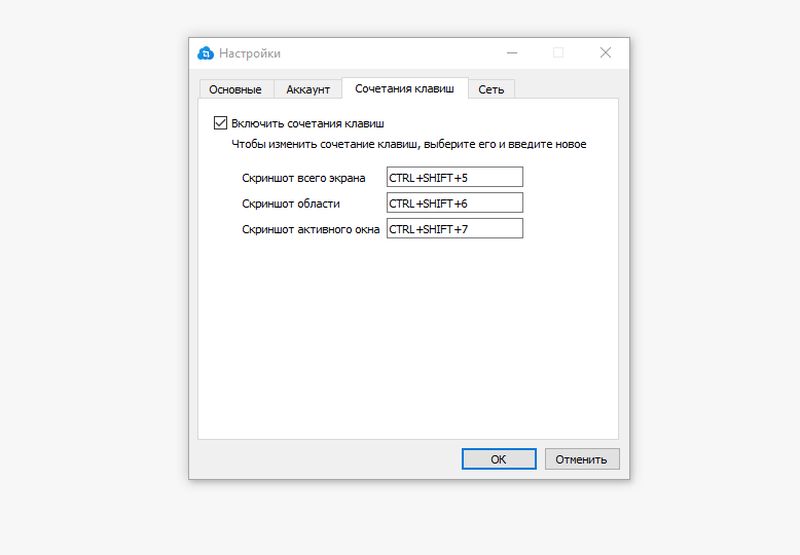Focus the CTRL+SHIFT+7 active window shortcut field
This screenshot has width=800, height=555.
point(455,229)
